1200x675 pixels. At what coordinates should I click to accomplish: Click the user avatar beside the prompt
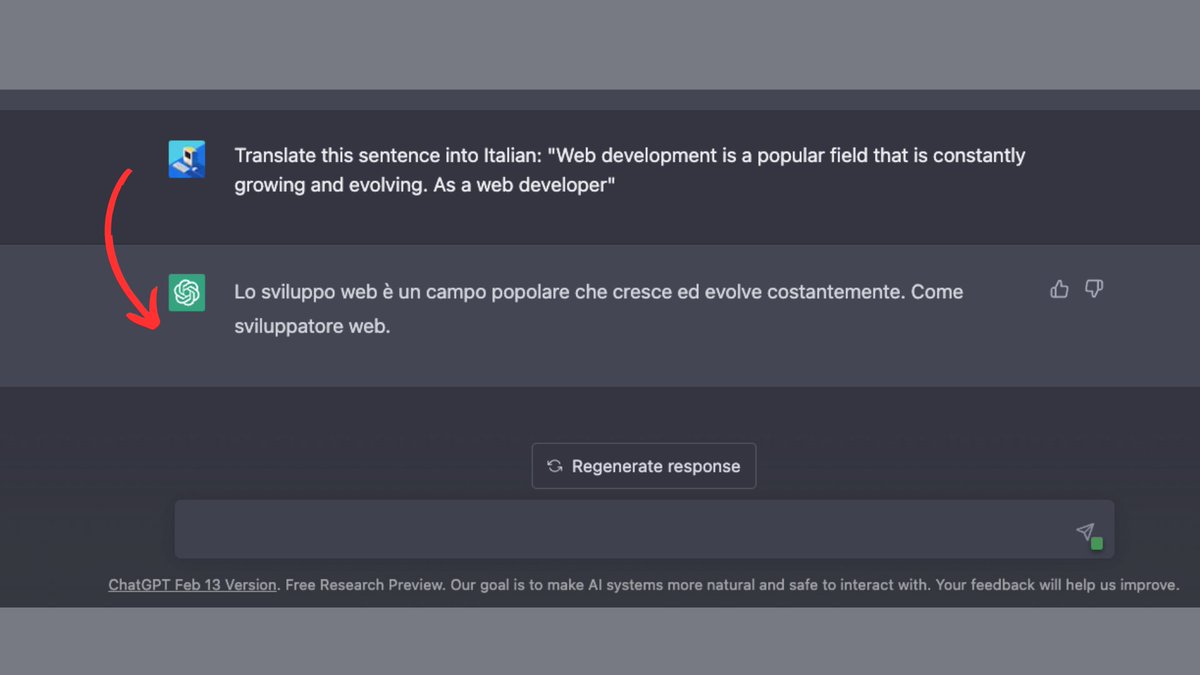coord(187,159)
